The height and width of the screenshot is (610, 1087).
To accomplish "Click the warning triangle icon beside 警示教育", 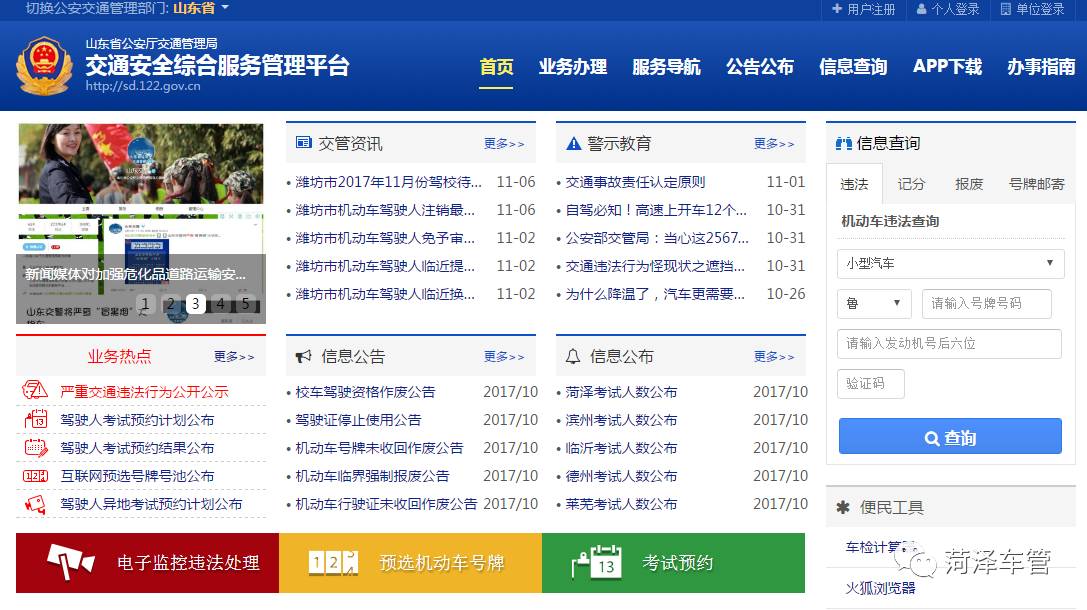I will (x=572, y=142).
